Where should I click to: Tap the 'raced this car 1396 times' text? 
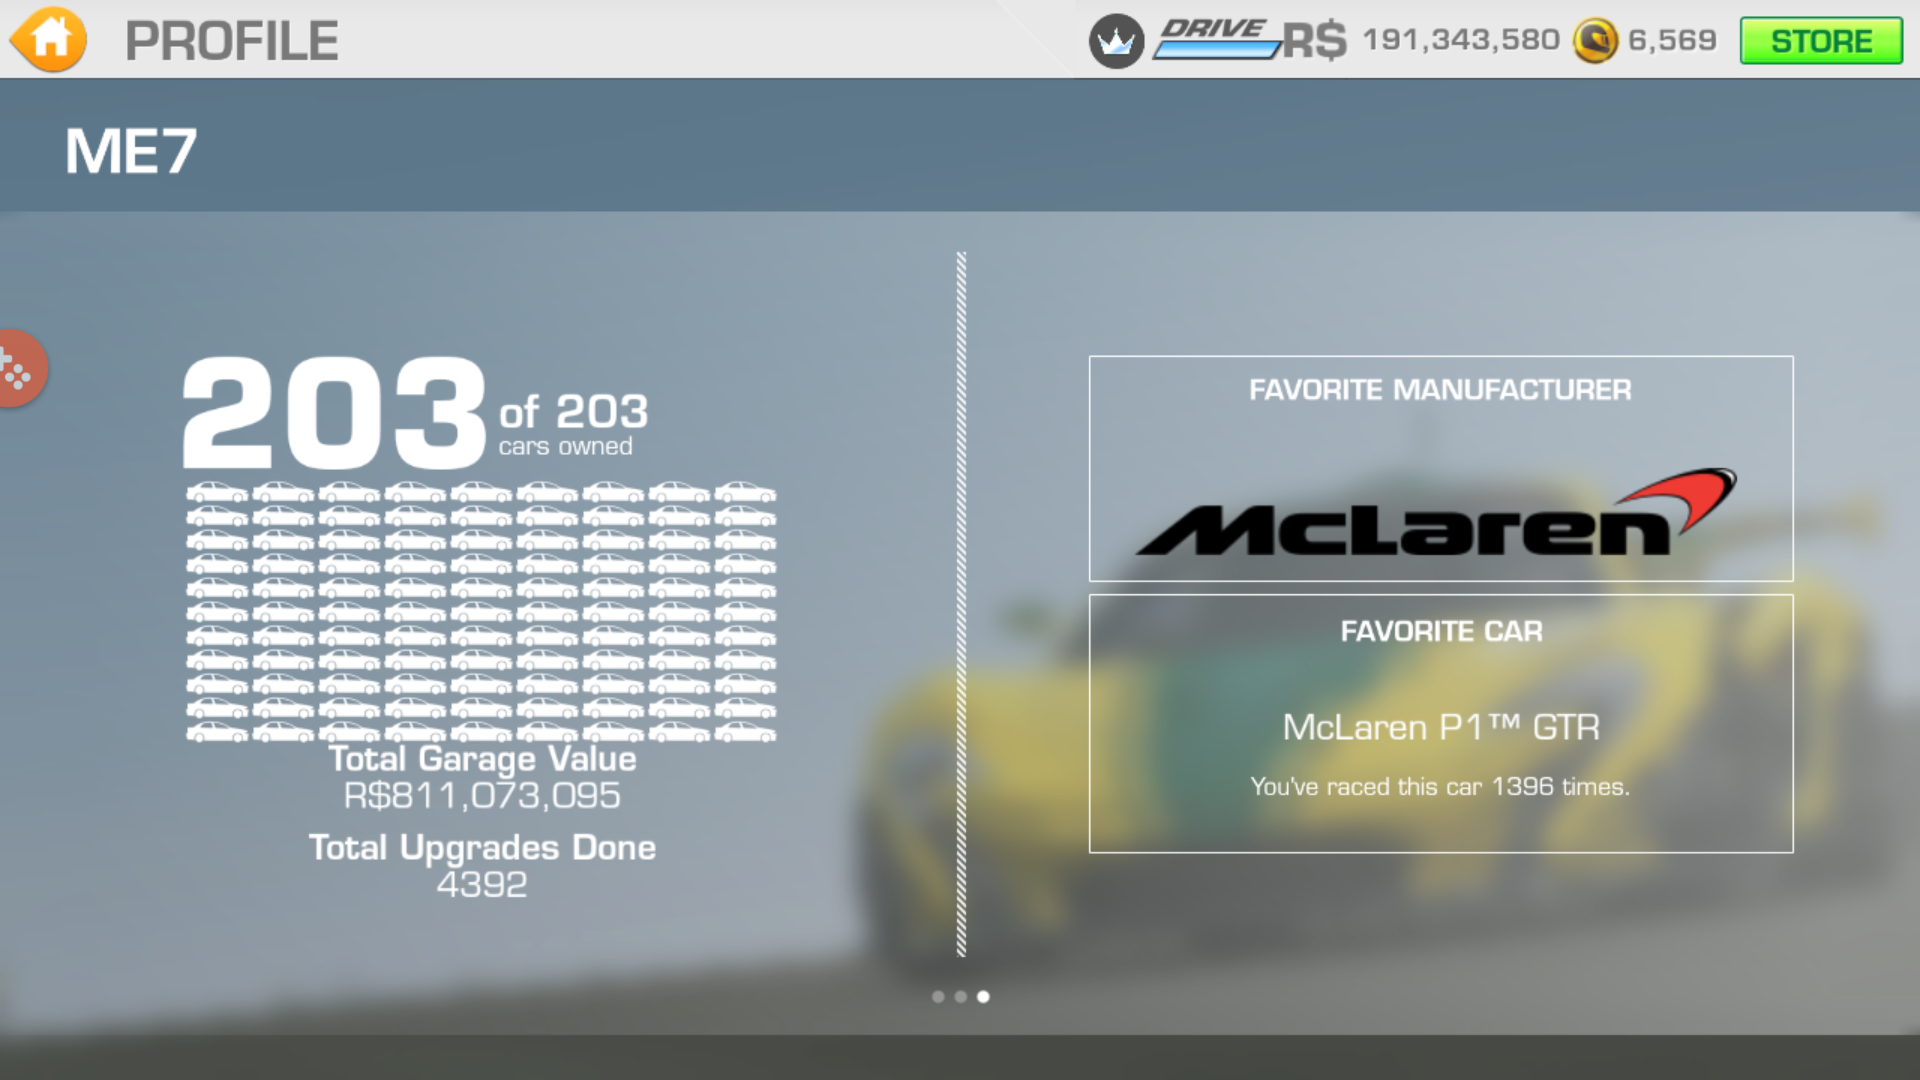(1440, 787)
